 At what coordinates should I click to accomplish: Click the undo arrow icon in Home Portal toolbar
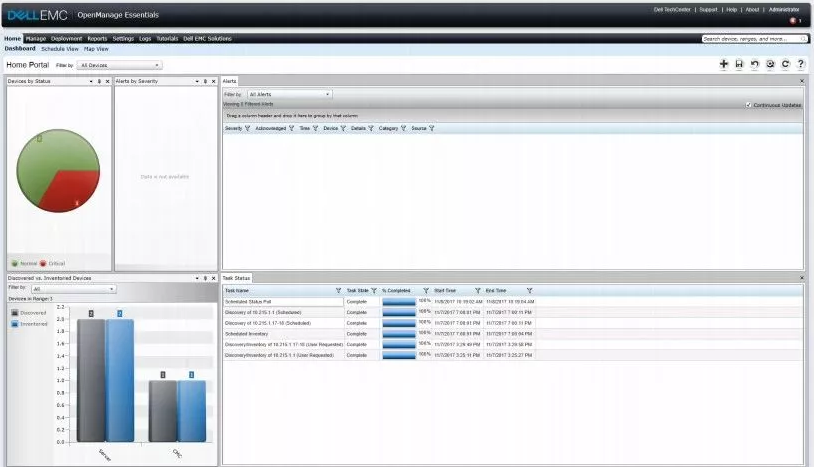point(755,64)
